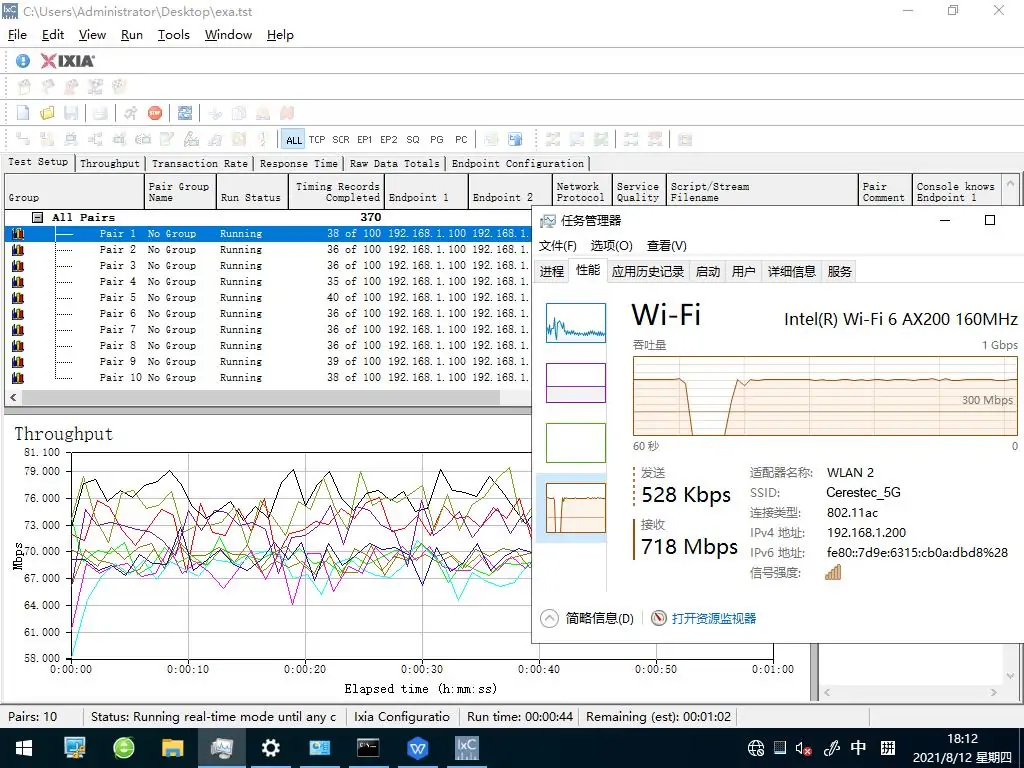
Task: Click the Poll Endpoints refresh icon
Action: [x=185, y=113]
